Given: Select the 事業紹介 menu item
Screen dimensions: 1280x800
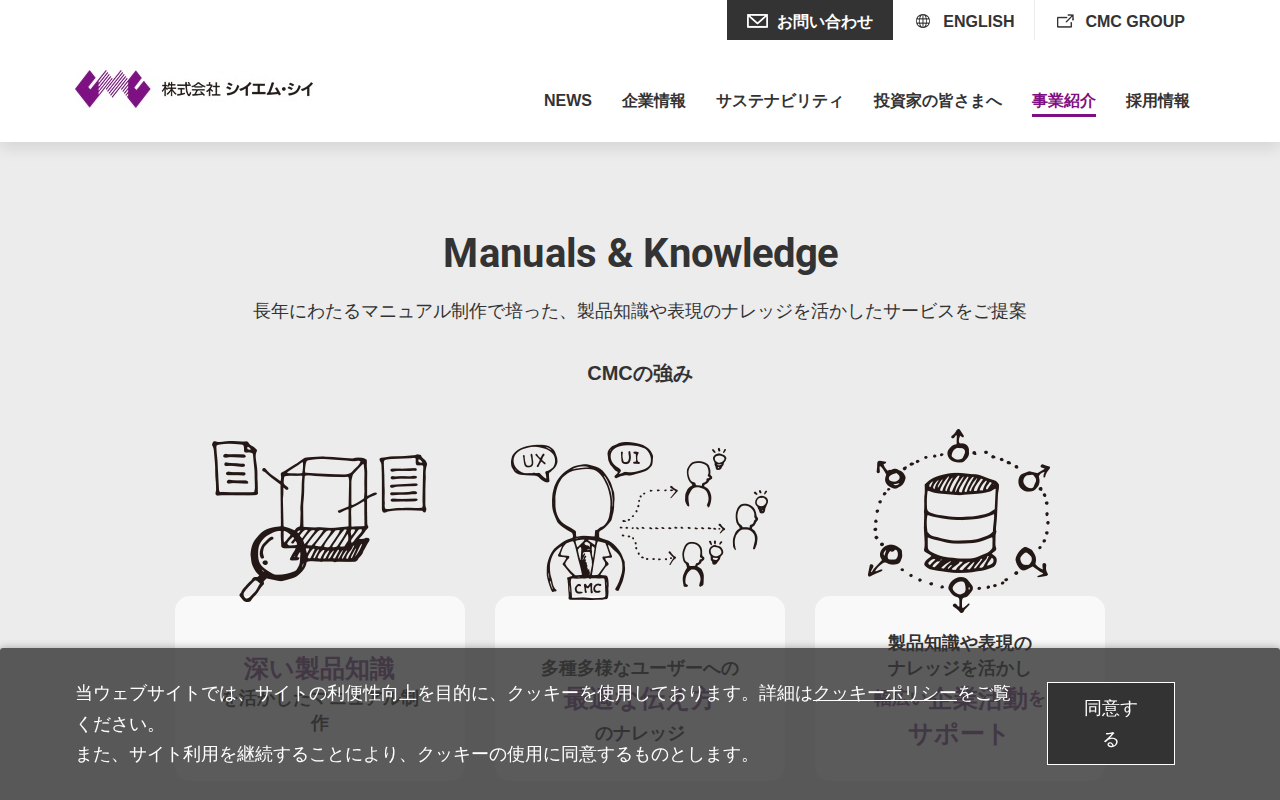Looking at the screenshot, I should [1064, 101].
